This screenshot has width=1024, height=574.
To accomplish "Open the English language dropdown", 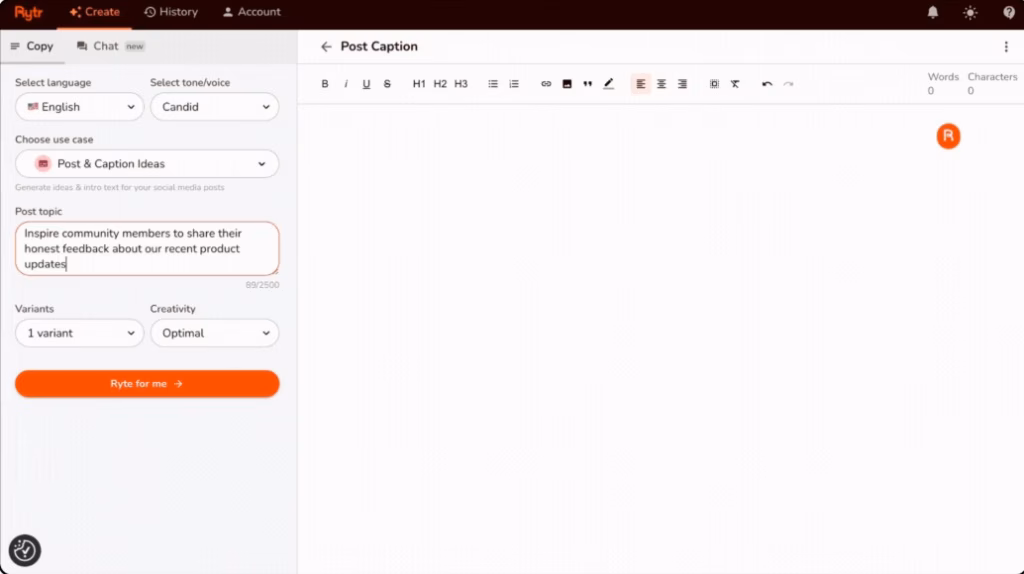I will tap(80, 107).
